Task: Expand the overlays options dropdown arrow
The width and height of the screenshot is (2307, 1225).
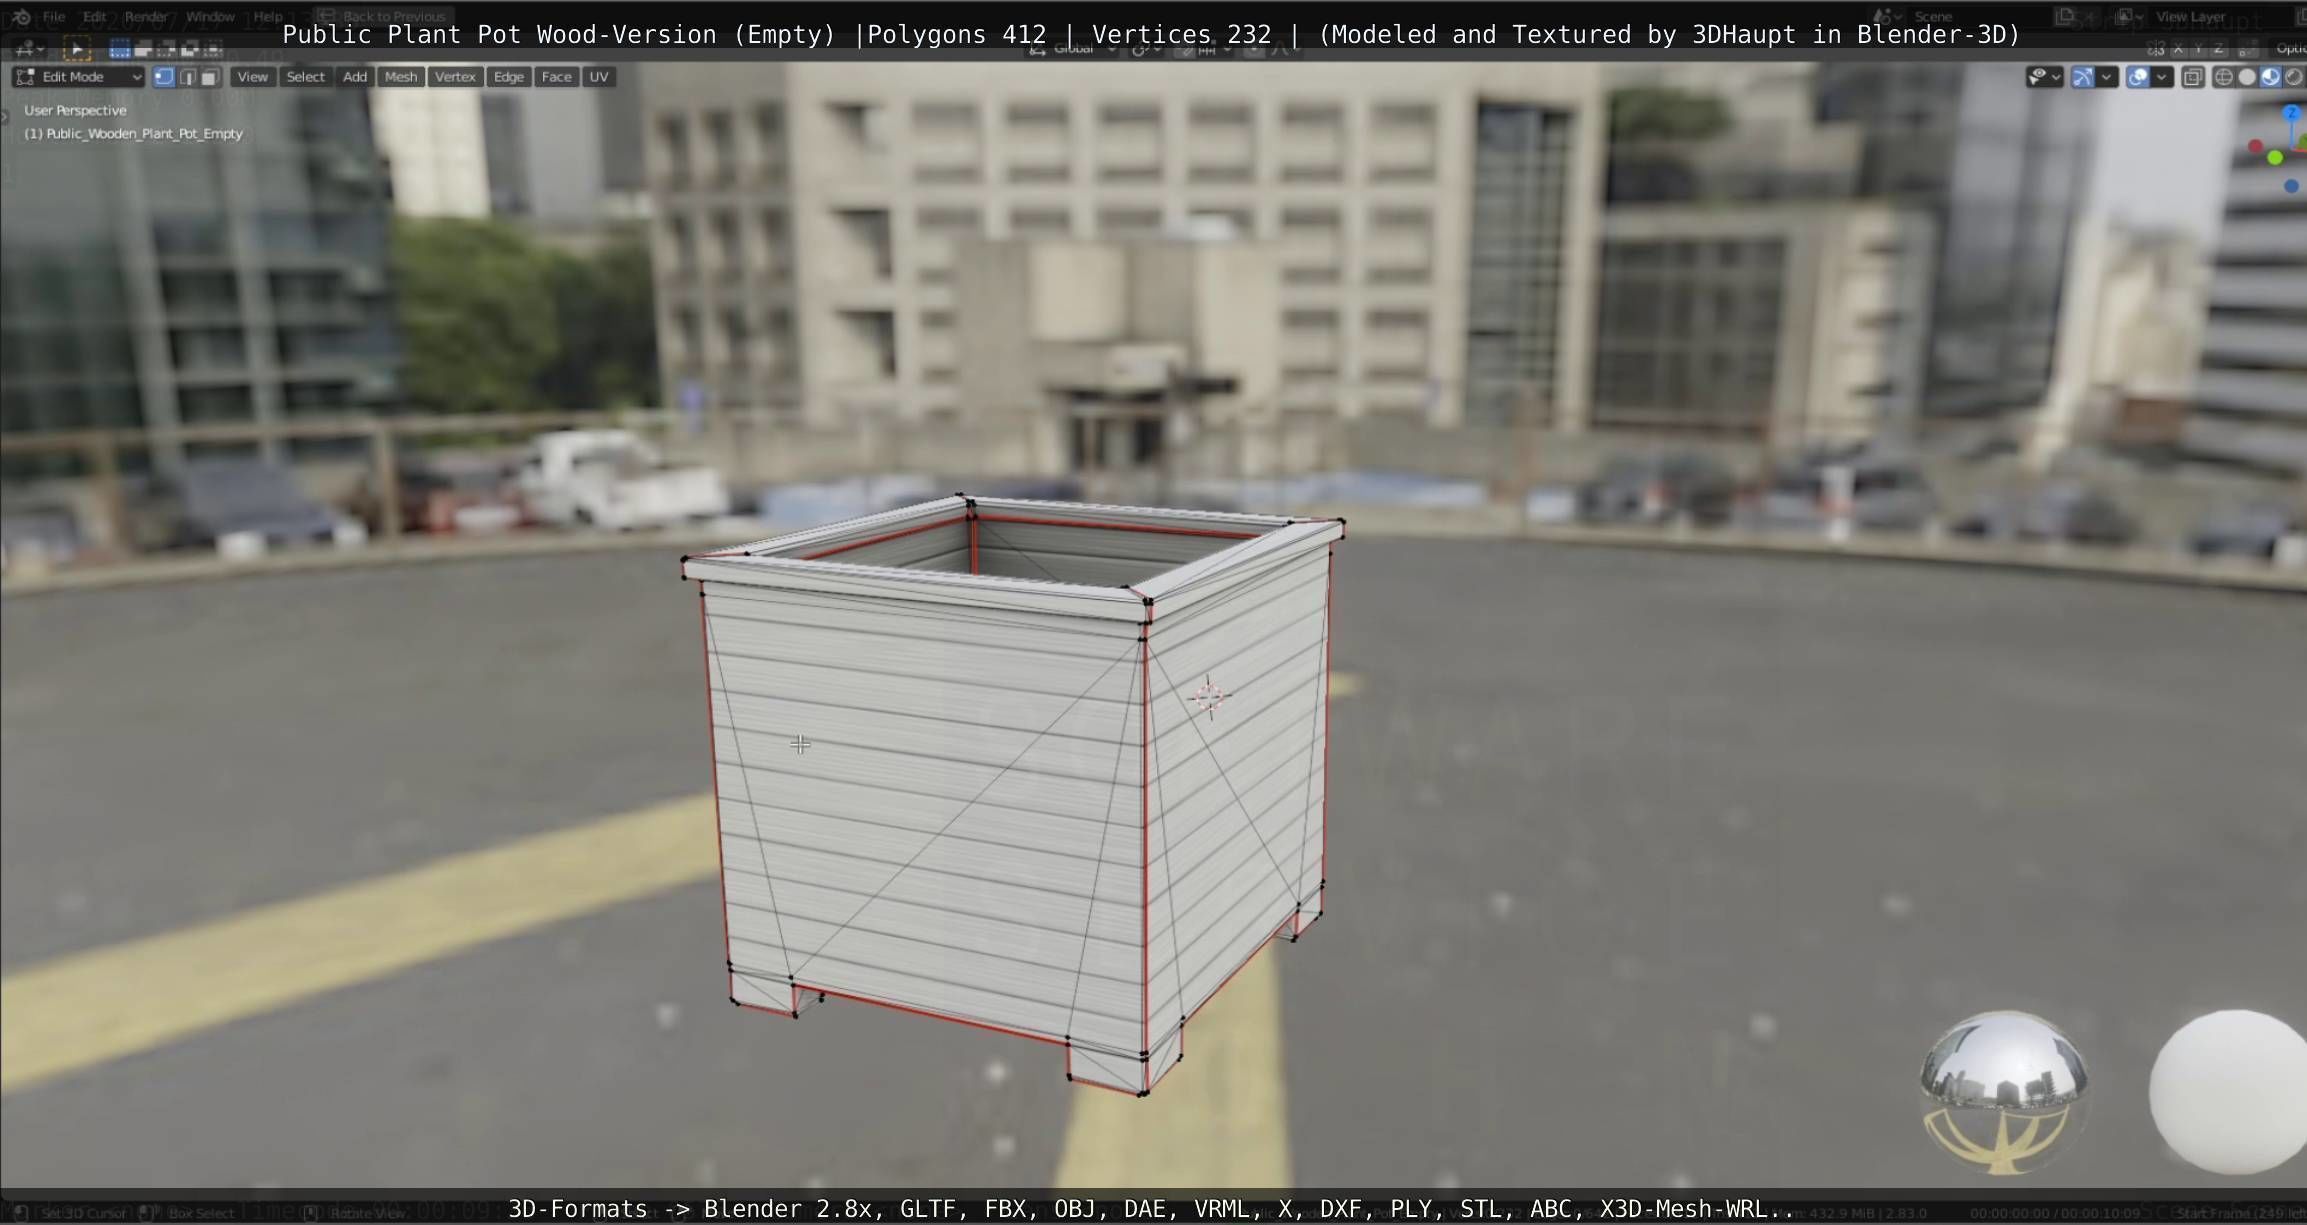Action: (x=2162, y=77)
